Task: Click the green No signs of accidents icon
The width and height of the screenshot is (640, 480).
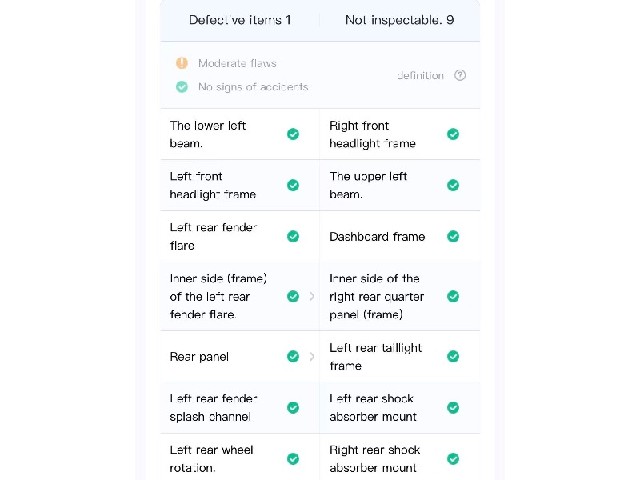Action: click(x=182, y=87)
